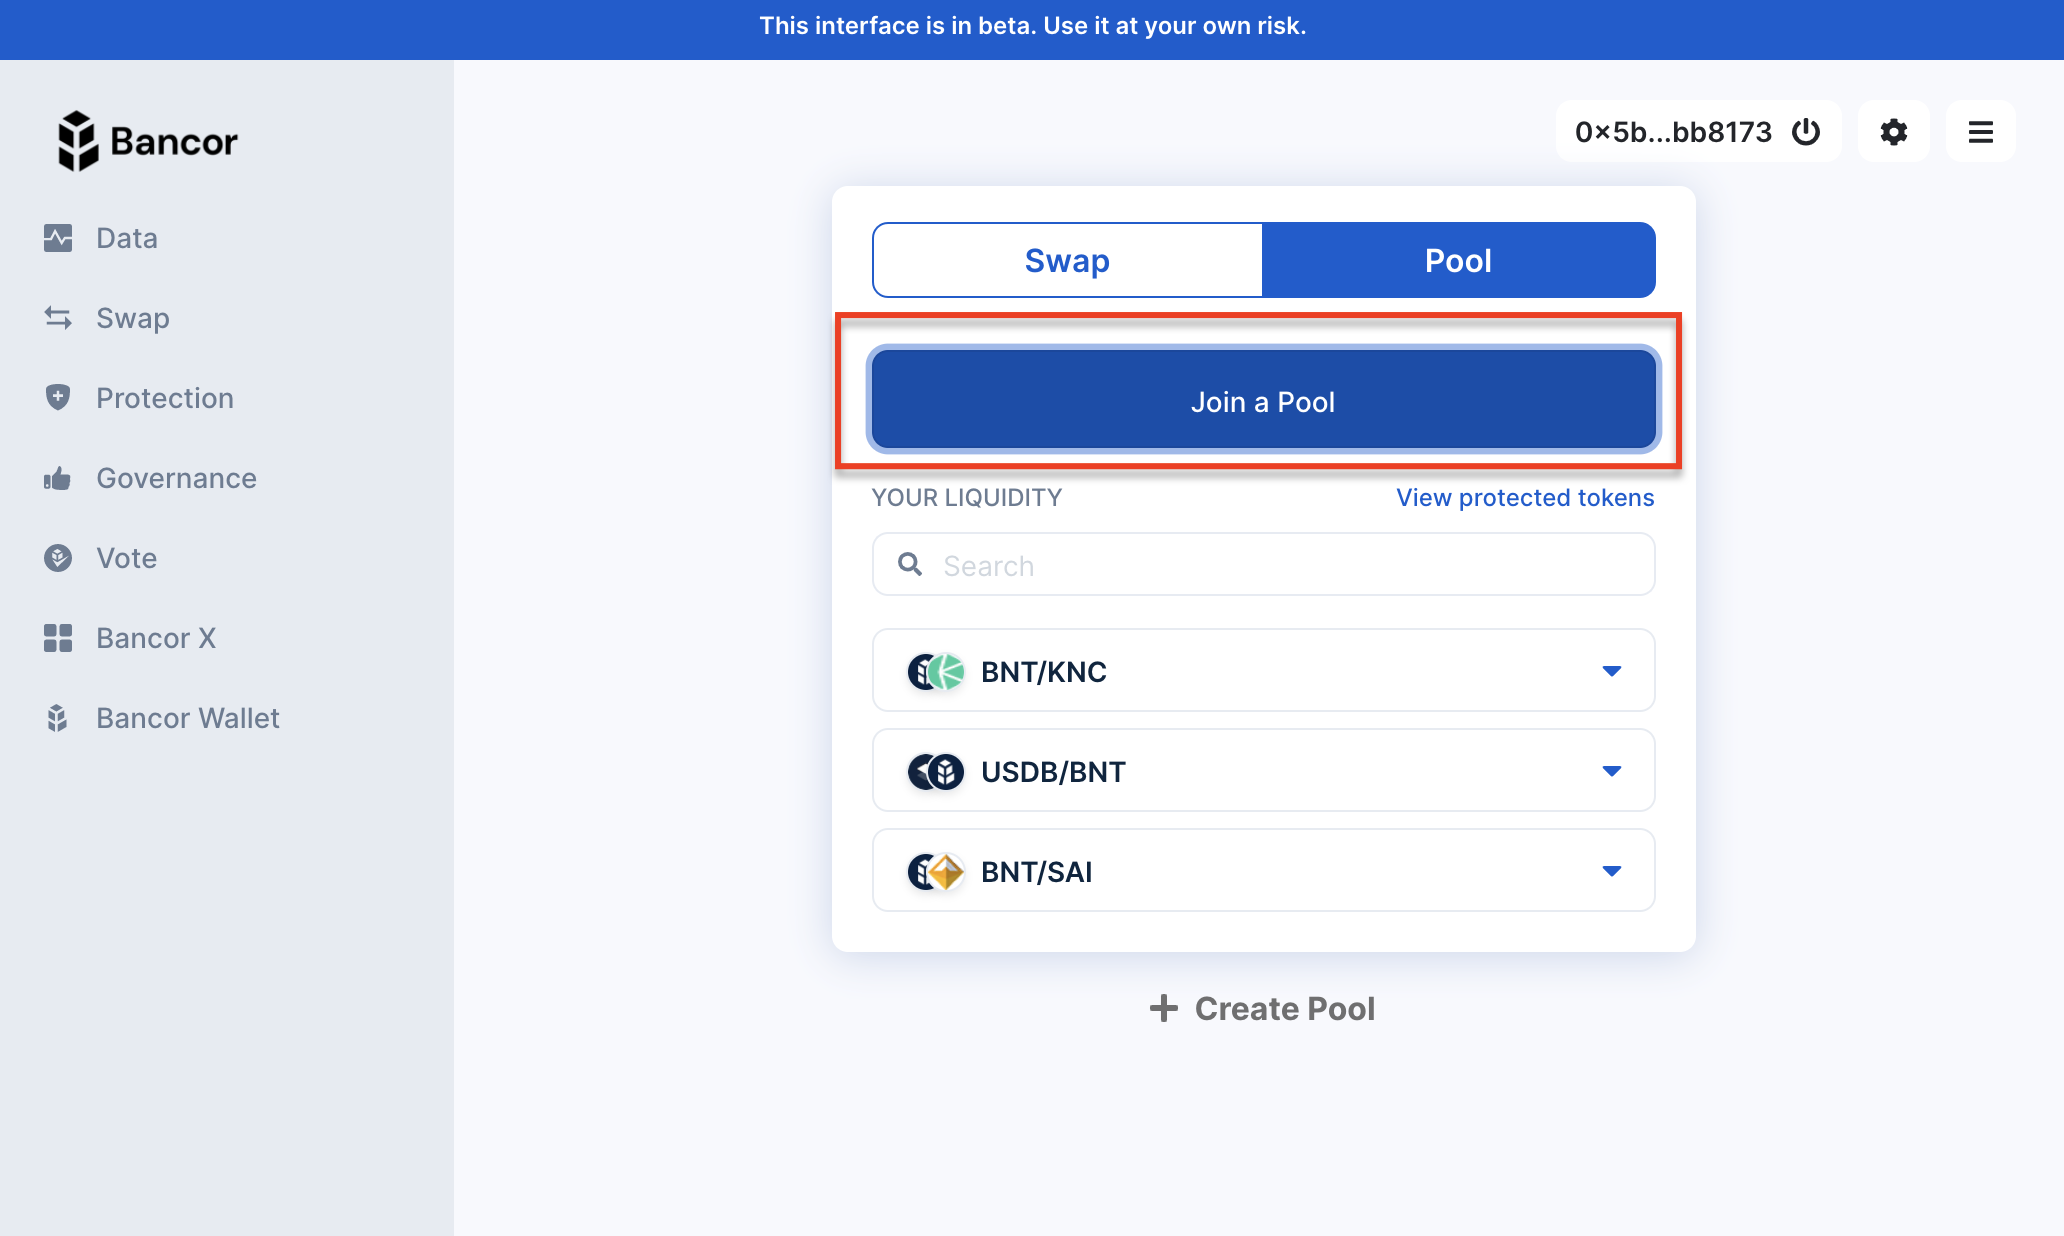This screenshot has height=1236, width=2064.
Task: Click the View protected tokens link
Action: pyautogui.click(x=1525, y=497)
